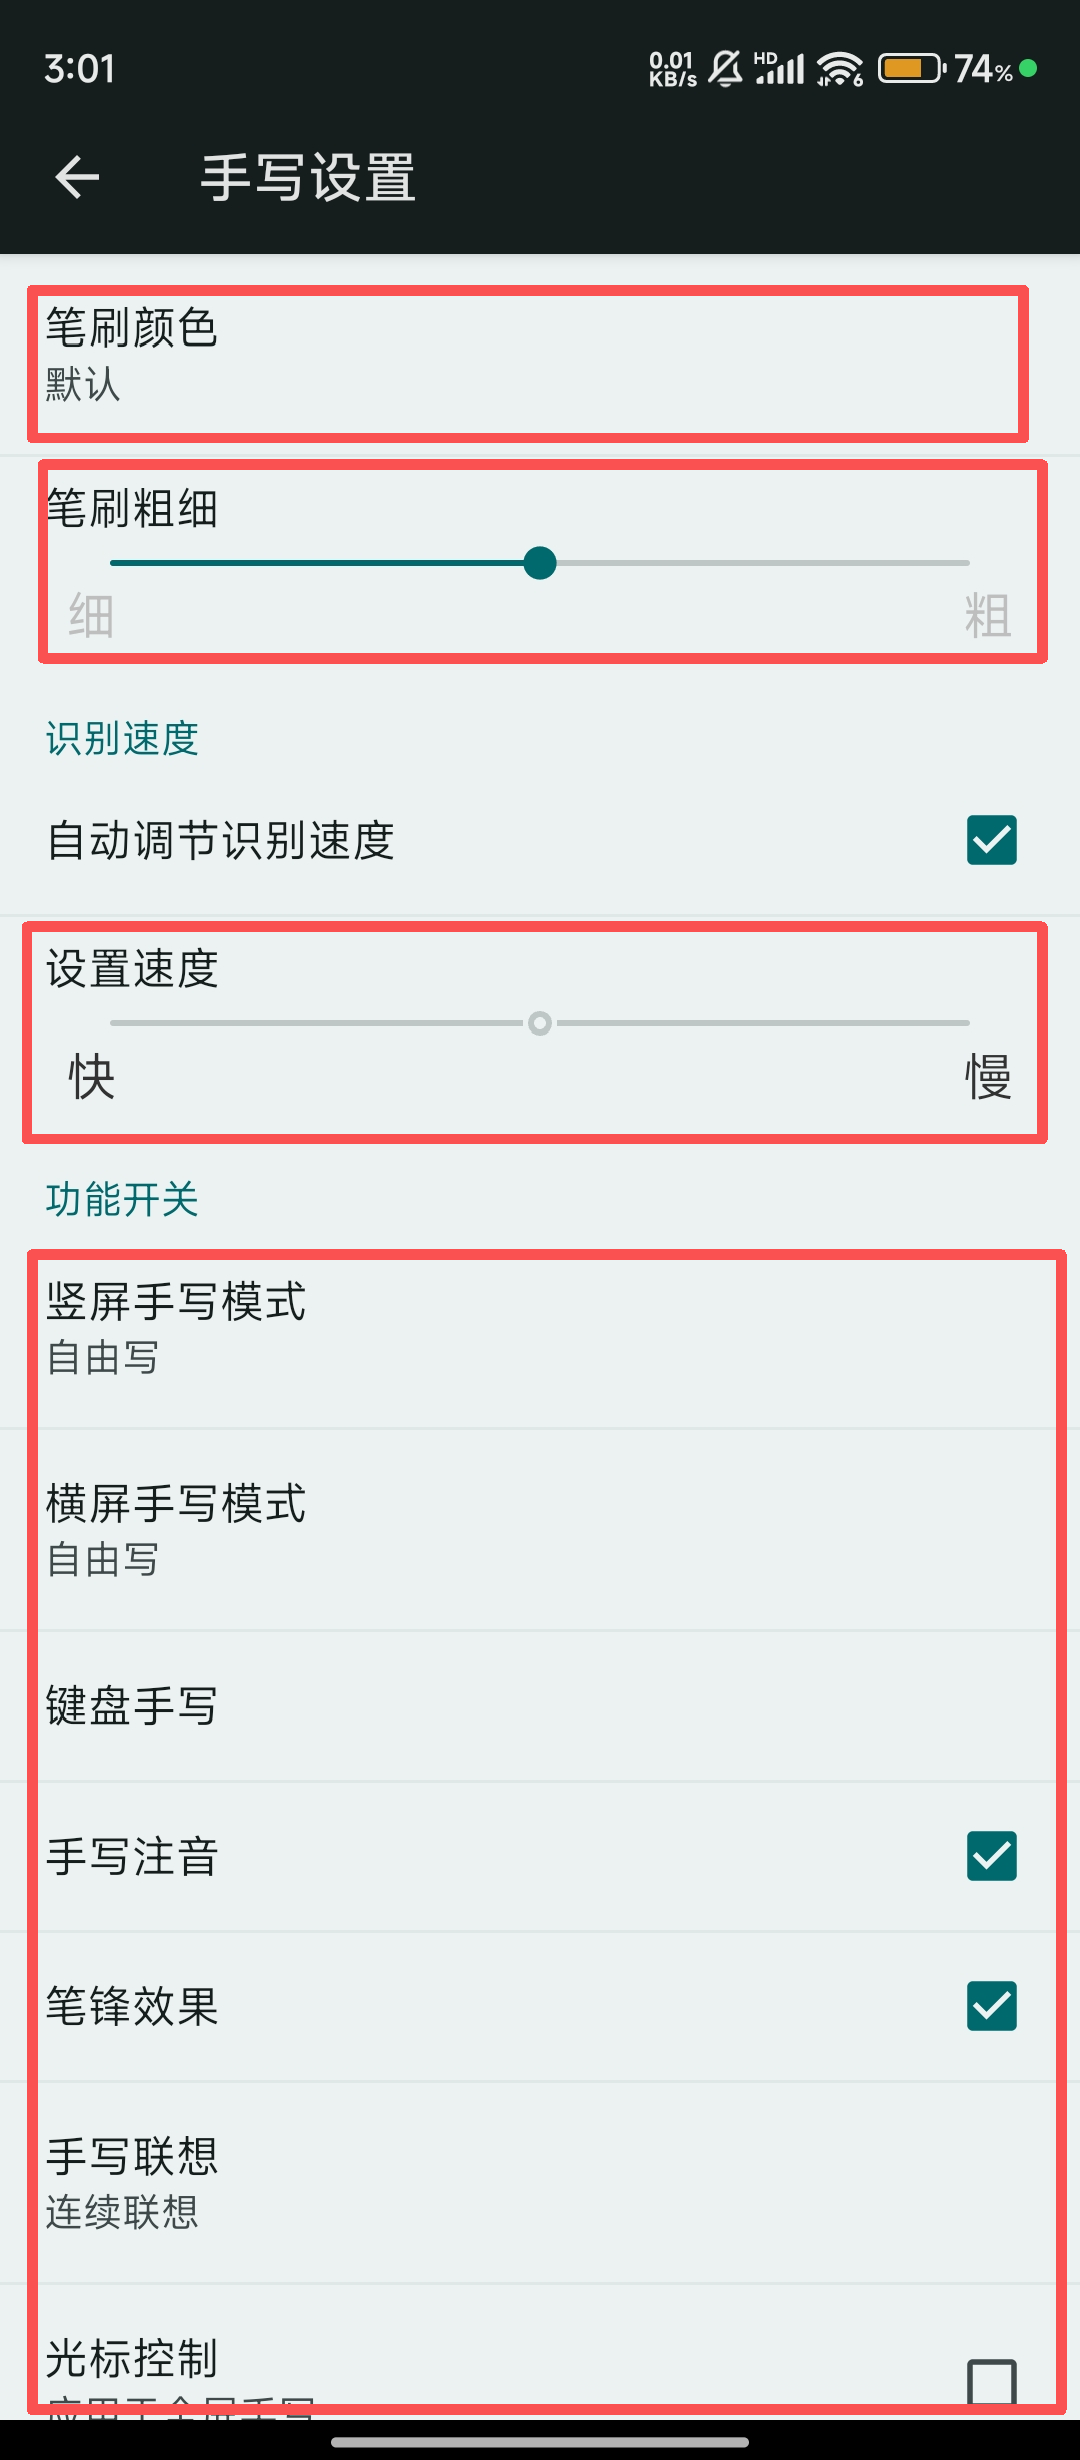Uncheck the 手写注音 checkbox
The image size is (1080, 2460).
coord(991,1856)
